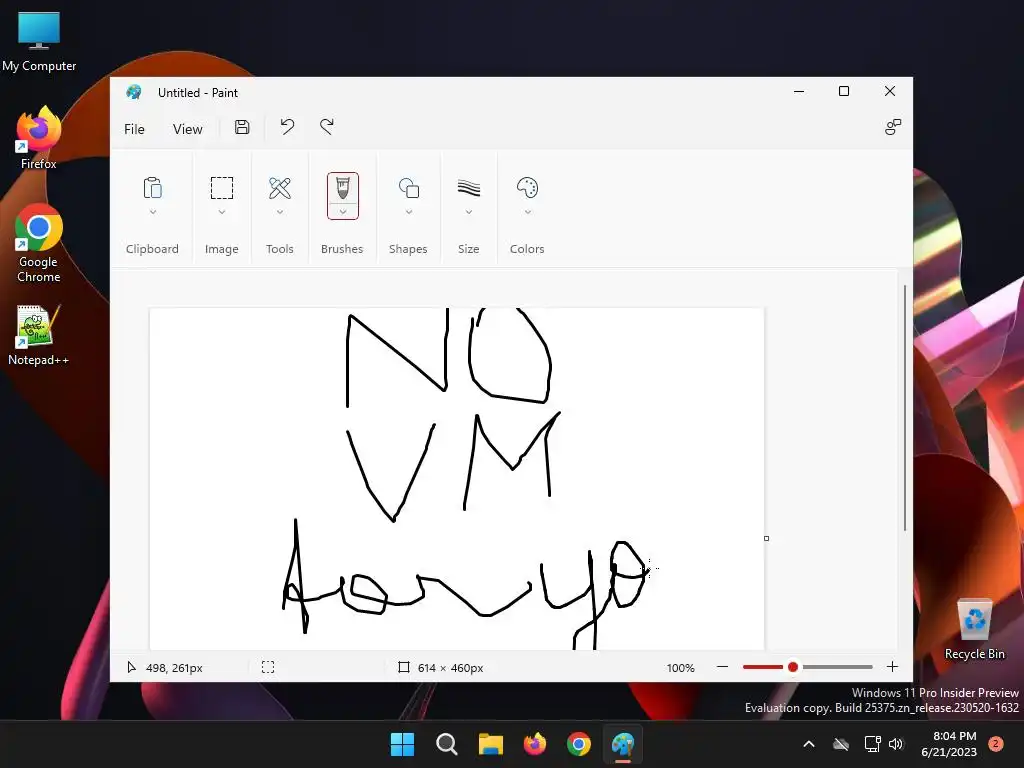Expand the Clipboard dropdown chevron
Image resolution: width=1024 pixels, height=768 pixels.
coord(153,212)
